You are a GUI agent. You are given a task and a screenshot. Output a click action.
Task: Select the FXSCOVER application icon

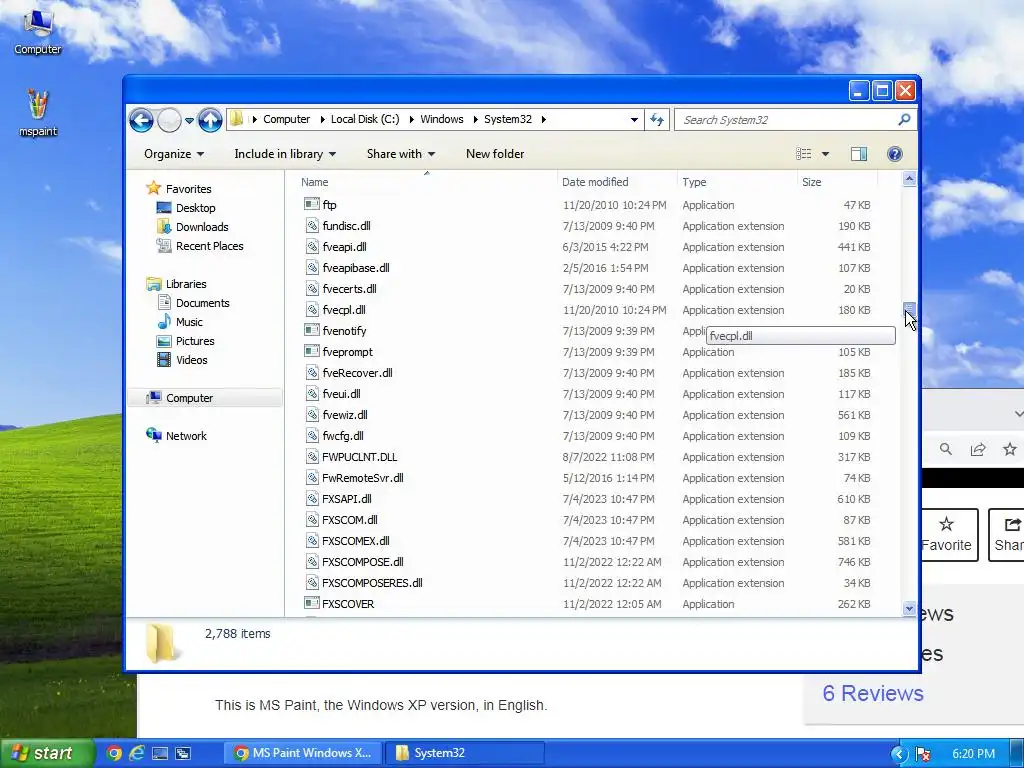pyautogui.click(x=312, y=603)
